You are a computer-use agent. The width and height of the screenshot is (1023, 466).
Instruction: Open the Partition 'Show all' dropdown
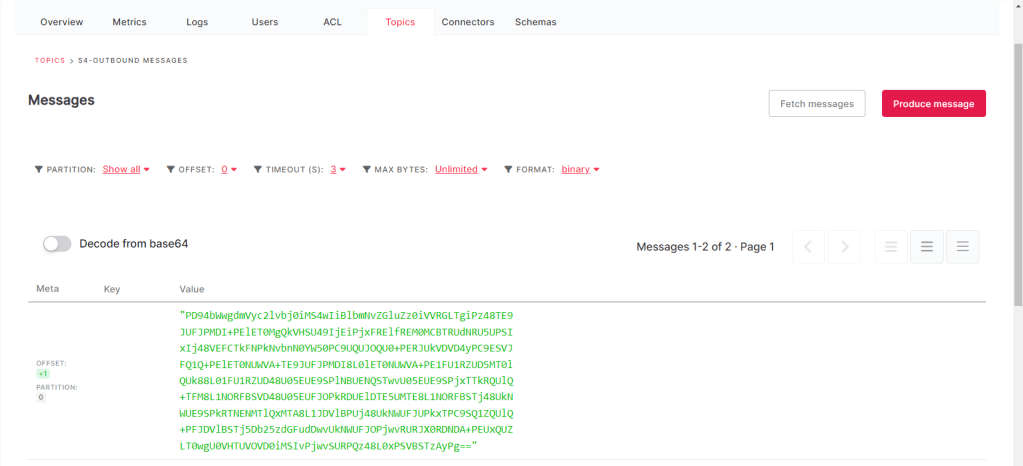coord(126,170)
